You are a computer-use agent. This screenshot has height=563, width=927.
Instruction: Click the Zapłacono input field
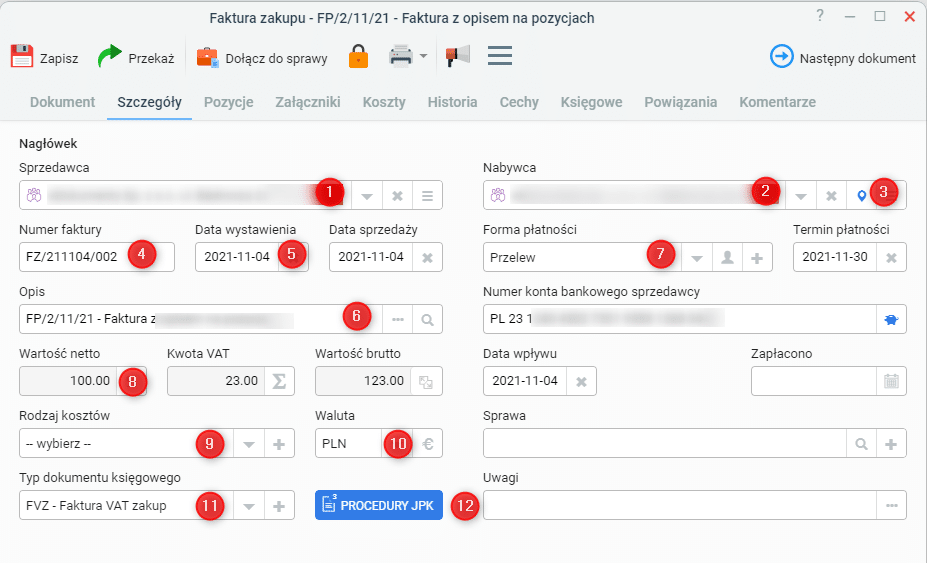814,381
